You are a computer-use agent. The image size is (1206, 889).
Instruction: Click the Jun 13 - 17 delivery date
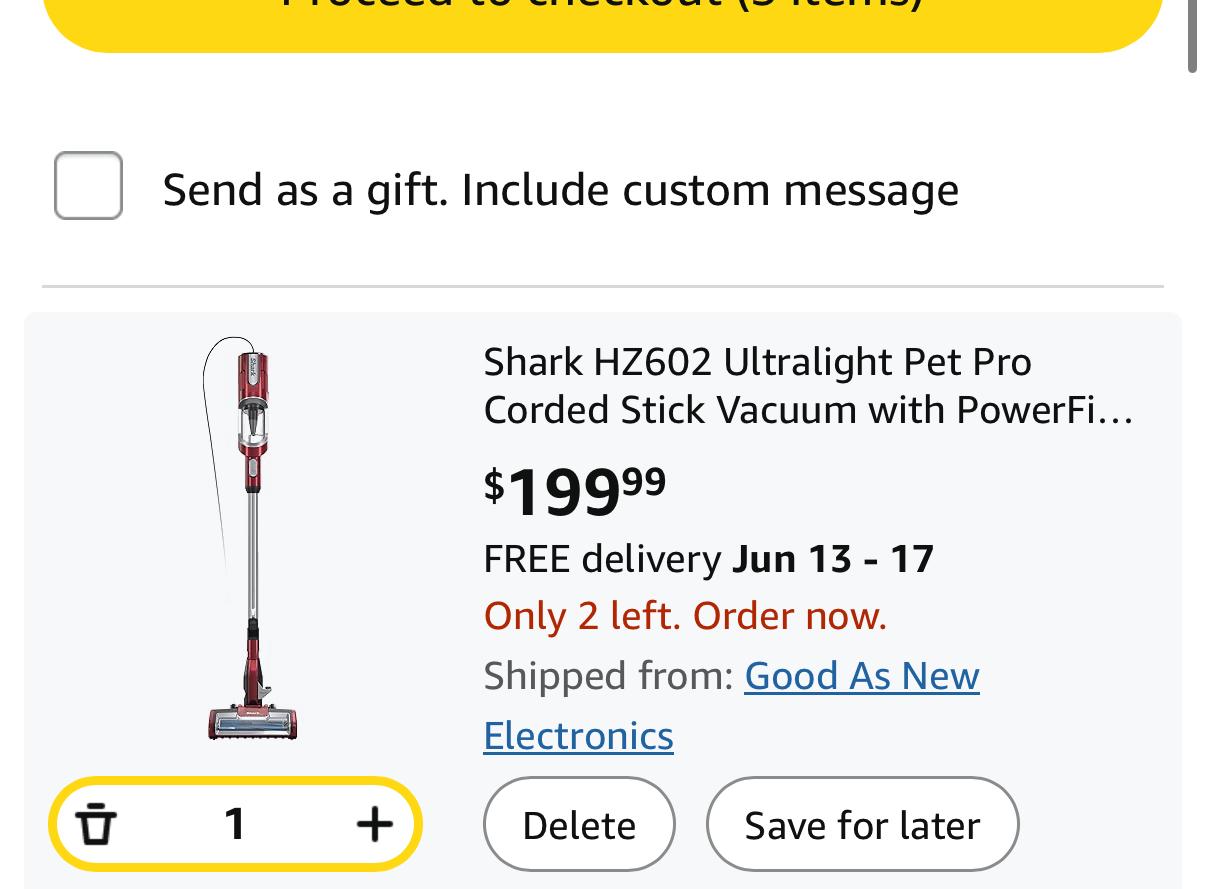pyautogui.click(x=833, y=558)
